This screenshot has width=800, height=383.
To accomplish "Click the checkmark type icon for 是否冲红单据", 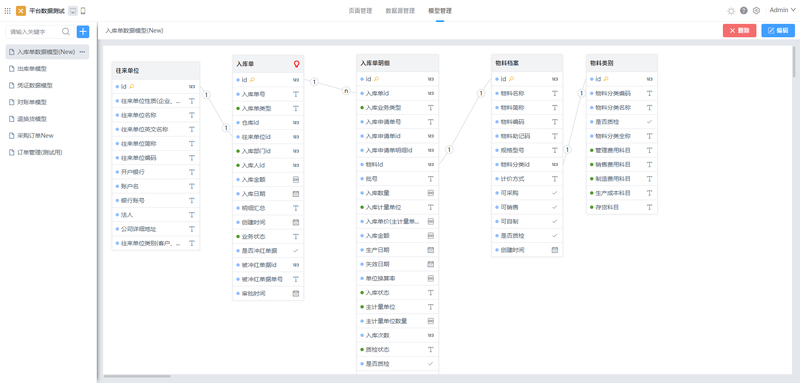I will click(296, 250).
